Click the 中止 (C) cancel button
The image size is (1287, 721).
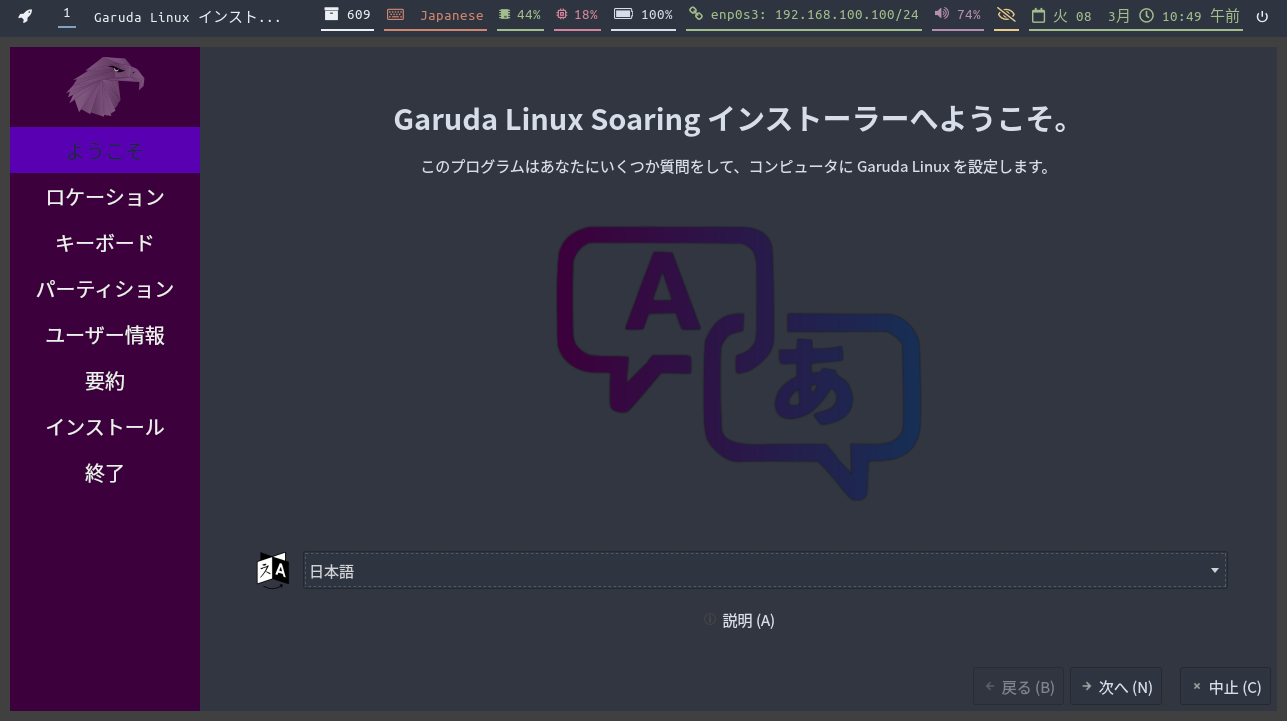tap(1225, 687)
